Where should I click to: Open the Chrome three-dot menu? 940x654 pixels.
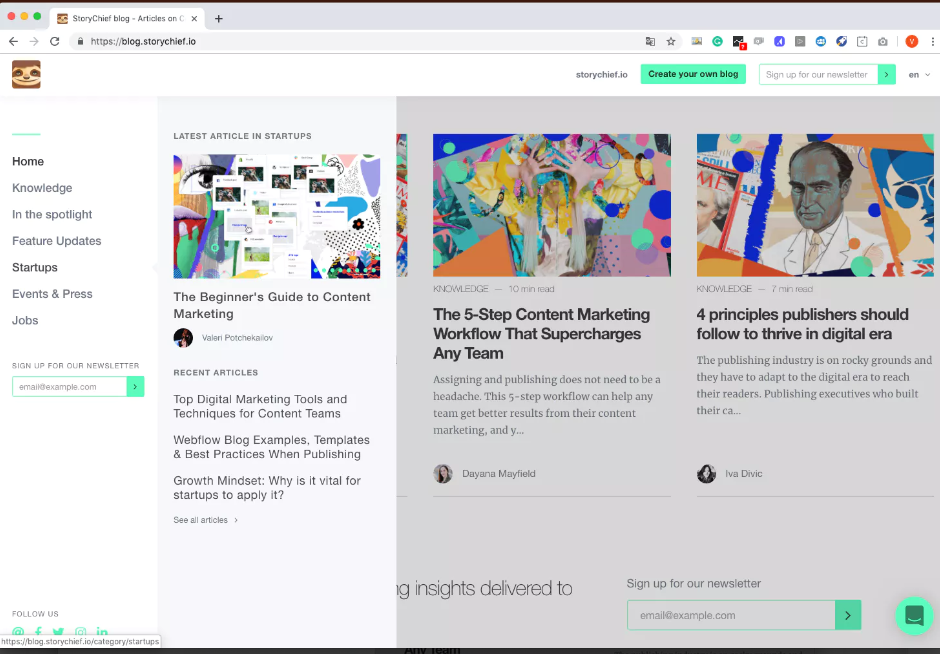(x=933, y=41)
